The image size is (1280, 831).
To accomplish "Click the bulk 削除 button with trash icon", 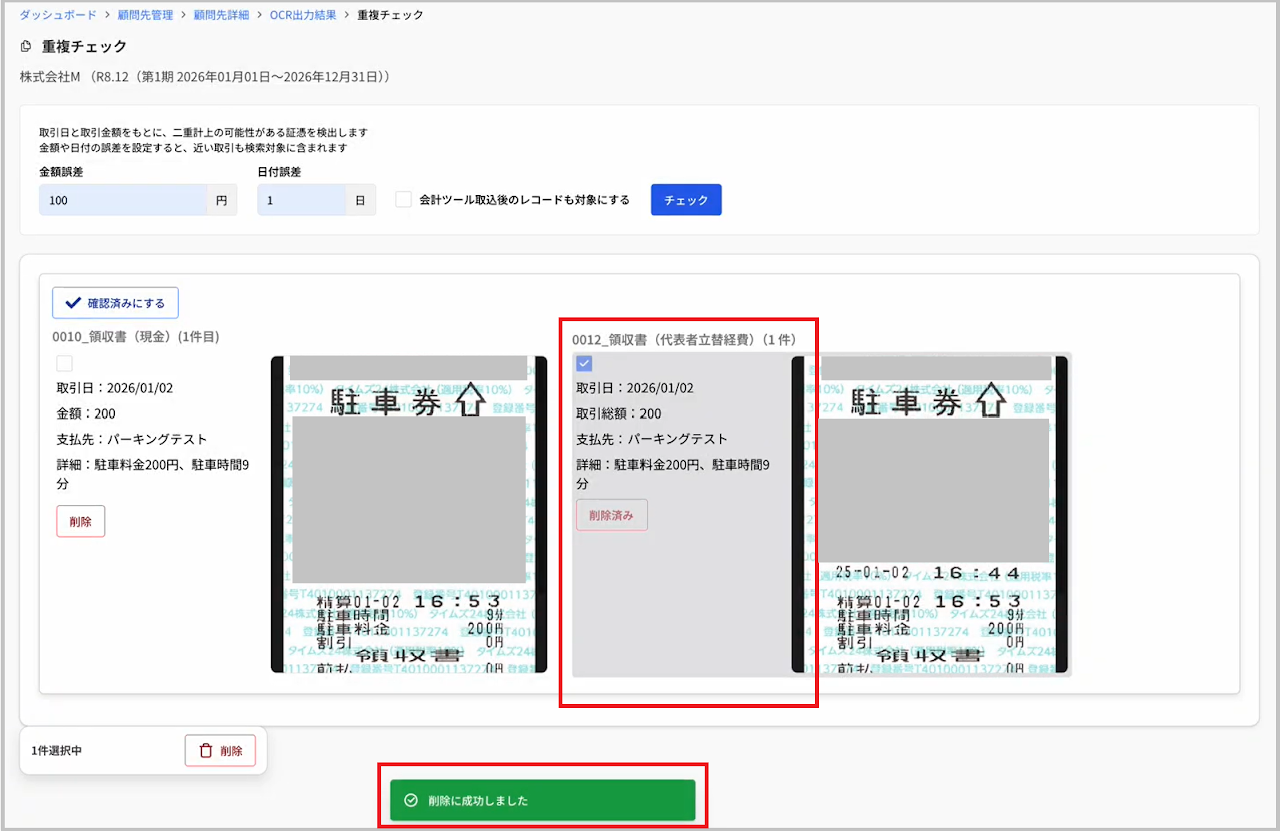I will 220,750.
